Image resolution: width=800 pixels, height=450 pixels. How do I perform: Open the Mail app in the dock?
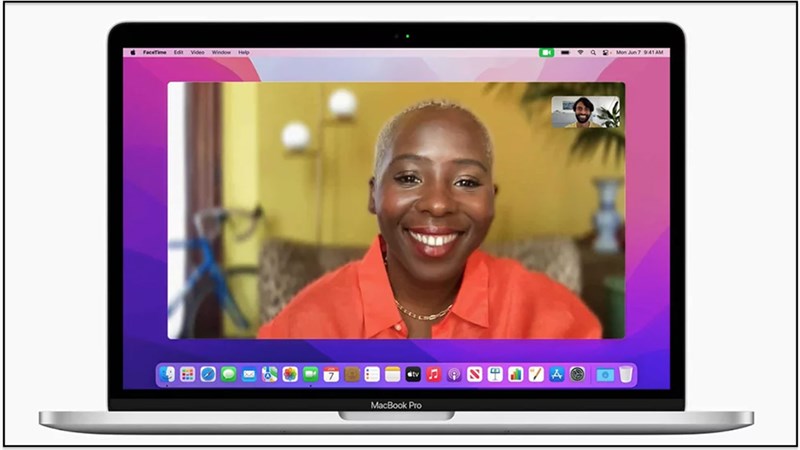[x=249, y=374]
